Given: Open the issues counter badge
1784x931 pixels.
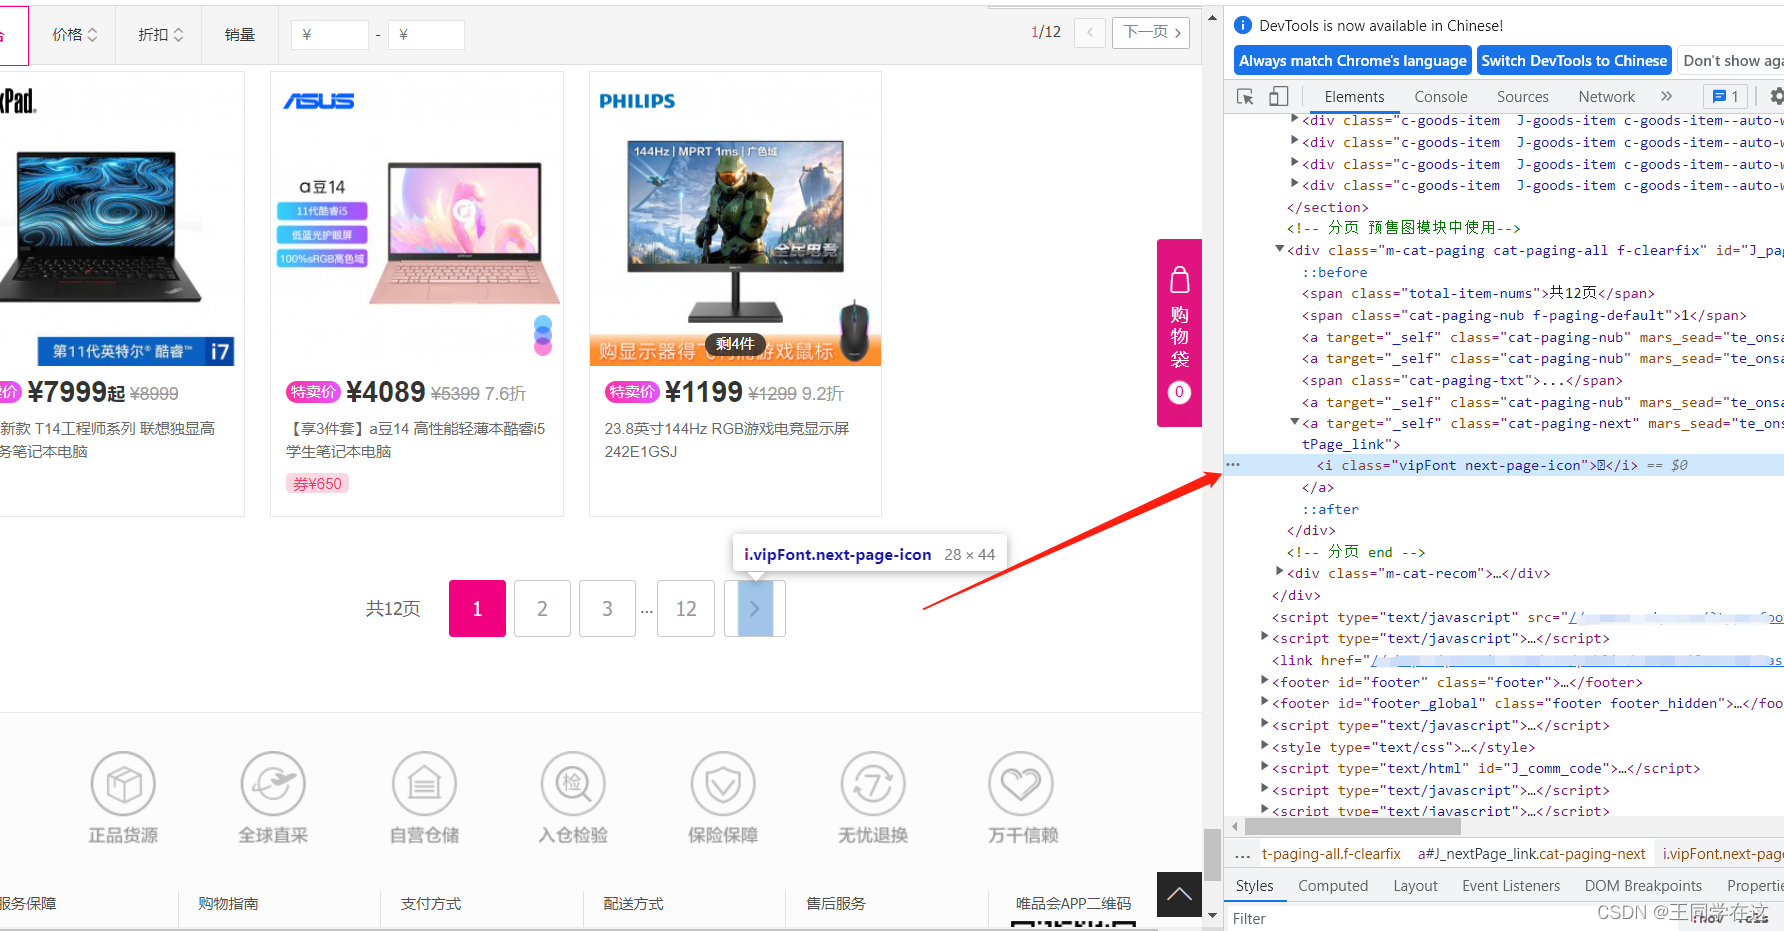Looking at the screenshot, I should click(1726, 97).
